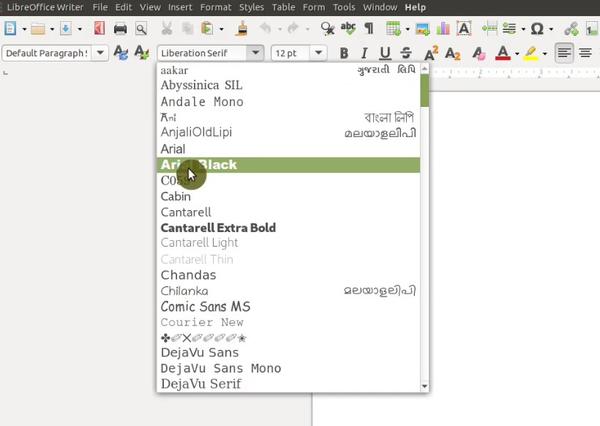This screenshot has width=600, height=426.
Task: Open the font size dropdown arrow
Action: click(318, 53)
